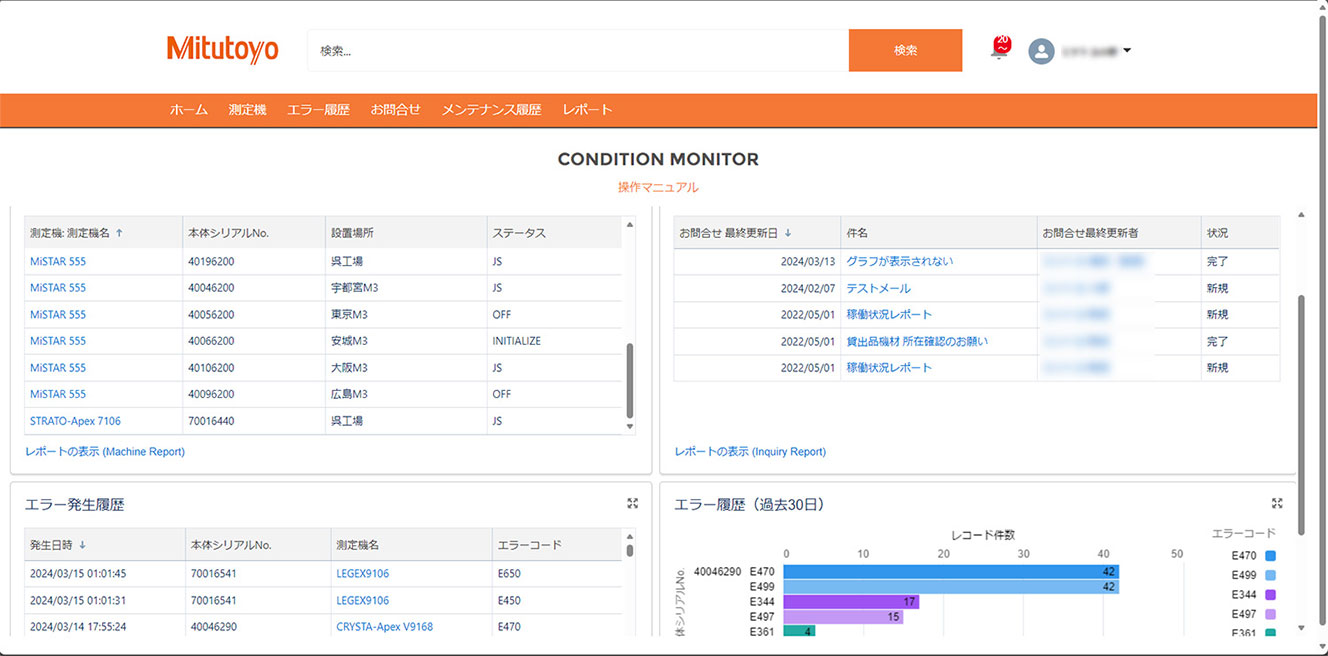Click the E344 legend color swatch
Image resolution: width=1328 pixels, height=656 pixels.
point(1270,594)
